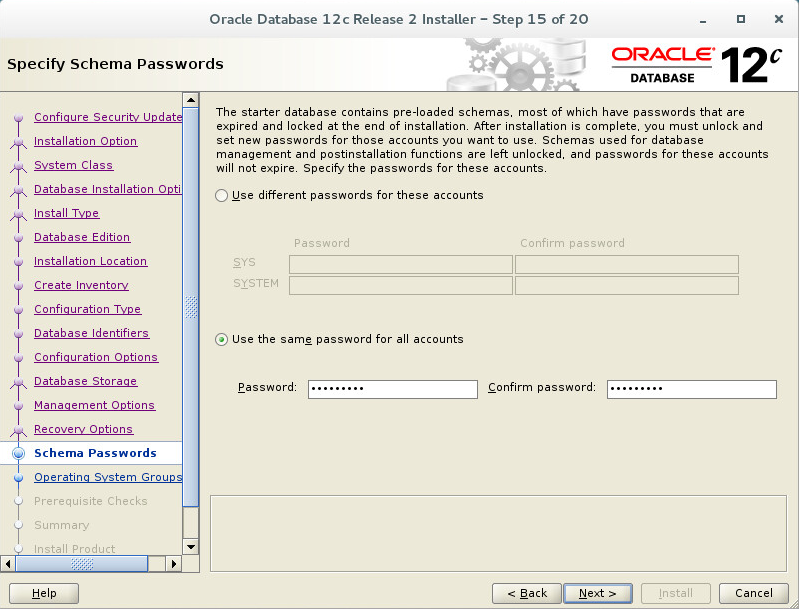799x609 pixels.
Task: Click the empty message area panel
Action: [498, 533]
